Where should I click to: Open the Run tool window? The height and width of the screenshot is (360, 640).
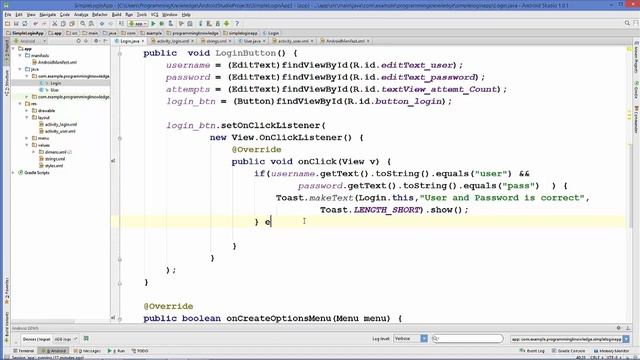(116, 351)
